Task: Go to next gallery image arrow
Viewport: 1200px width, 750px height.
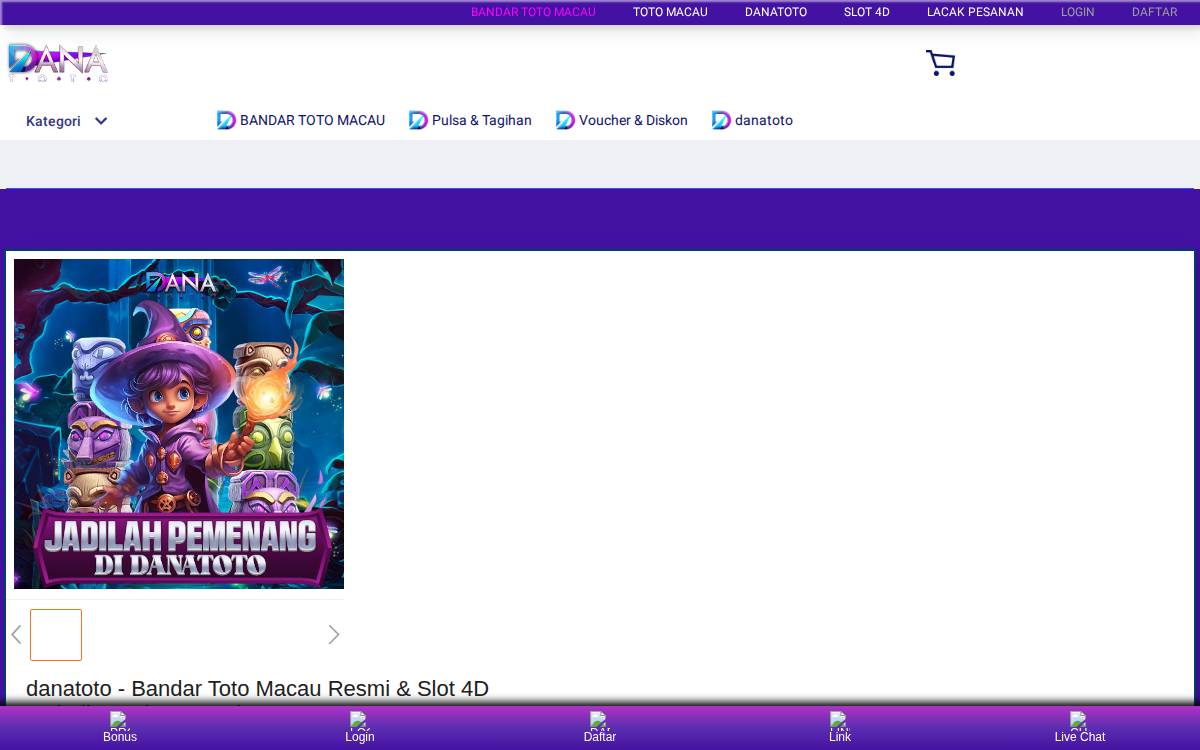Action: click(x=334, y=635)
